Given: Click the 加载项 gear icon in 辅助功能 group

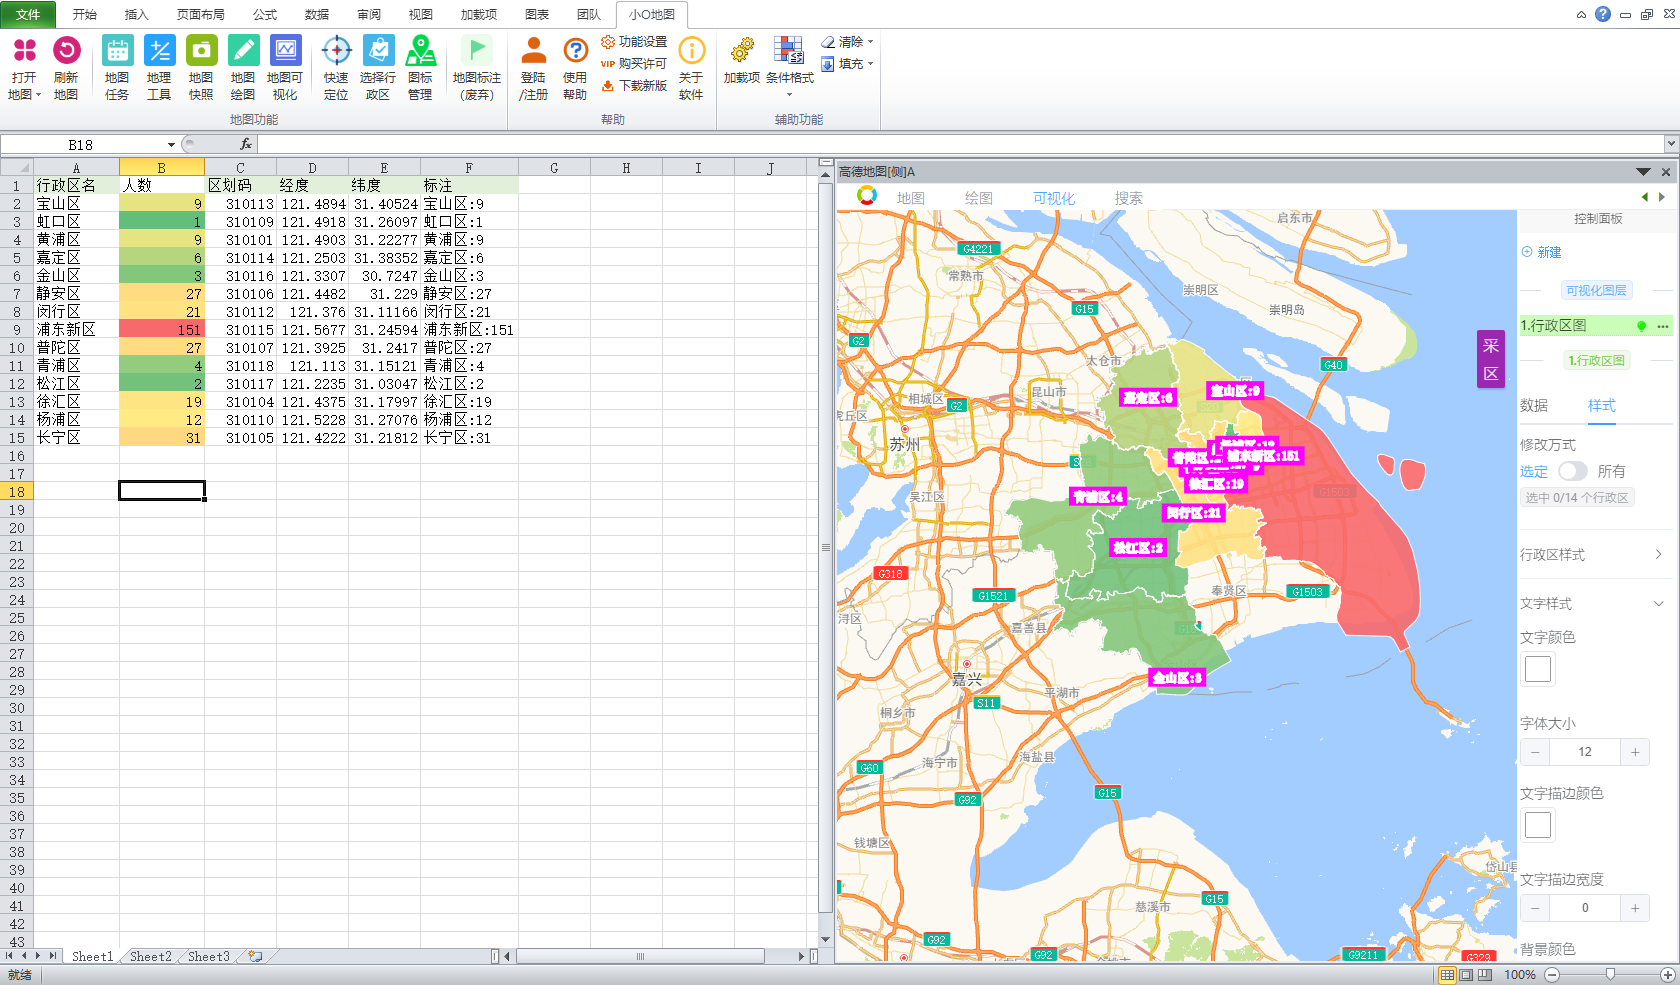Looking at the screenshot, I should [742, 50].
